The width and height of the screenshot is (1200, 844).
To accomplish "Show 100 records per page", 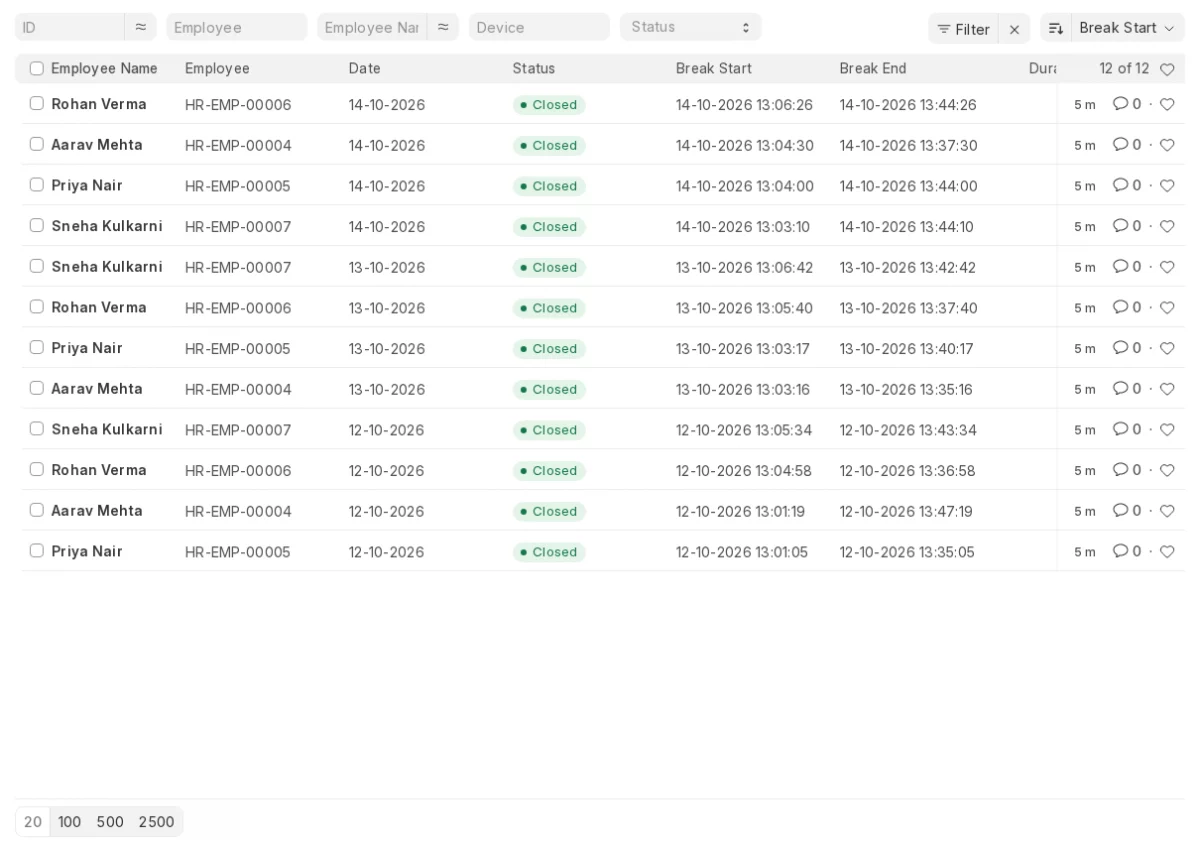I will pyautogui.click(x=69, y=822).
